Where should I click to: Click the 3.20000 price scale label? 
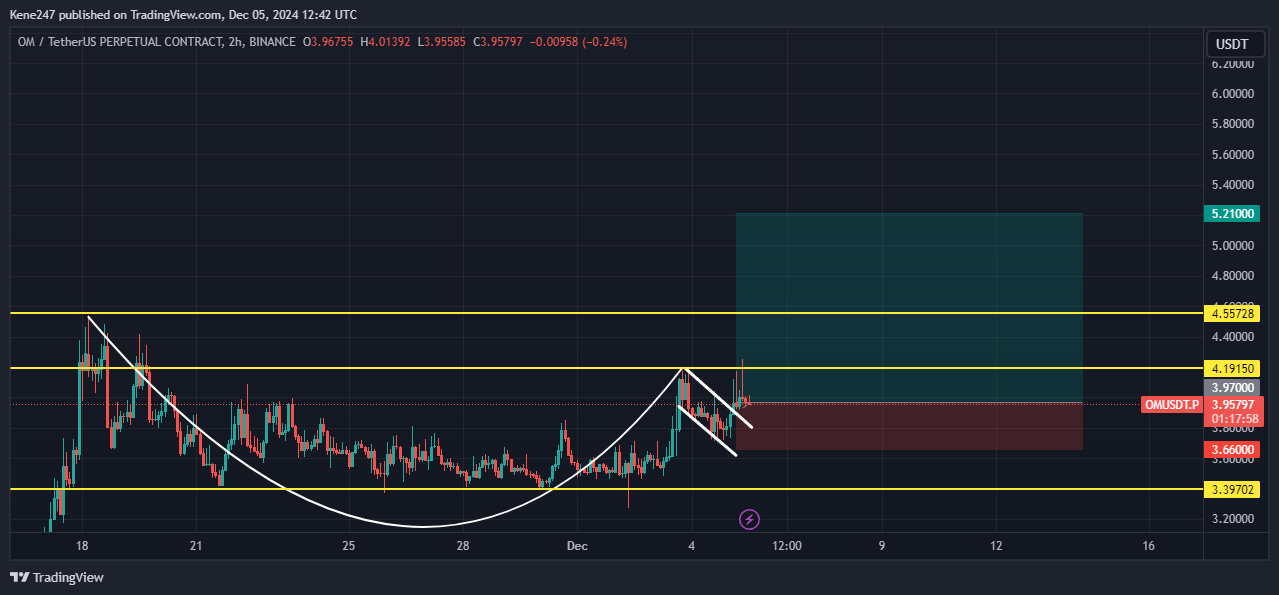point(1231,520)
